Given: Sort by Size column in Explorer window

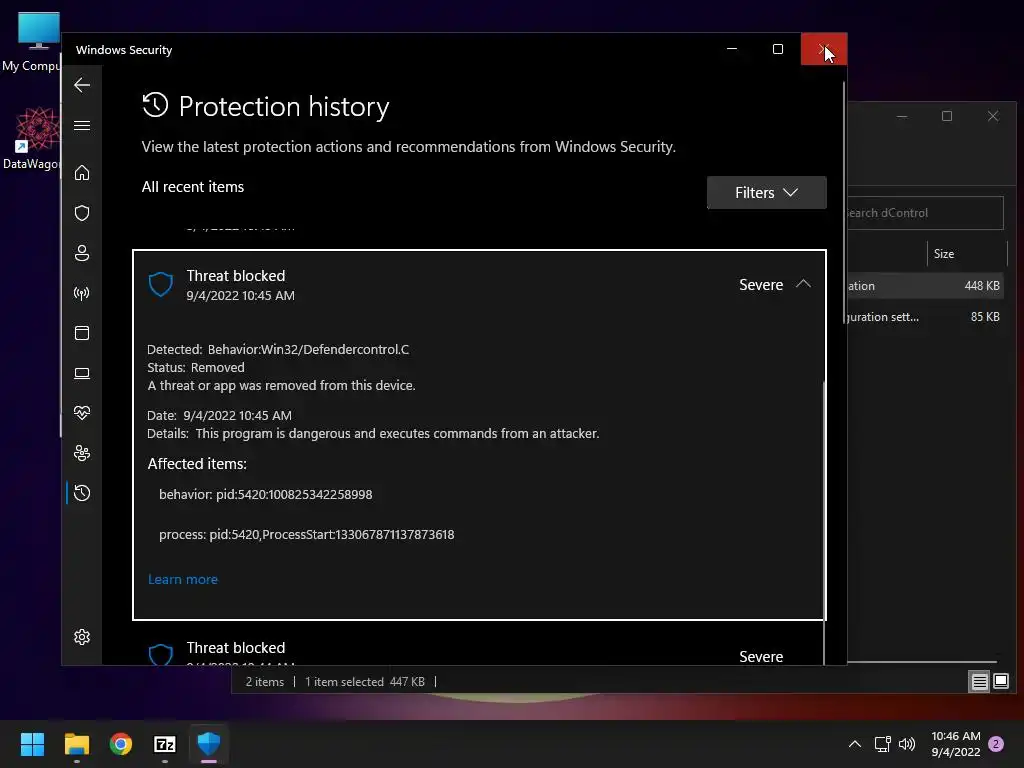Looking at the screenshot, I should tap(944, 254).
